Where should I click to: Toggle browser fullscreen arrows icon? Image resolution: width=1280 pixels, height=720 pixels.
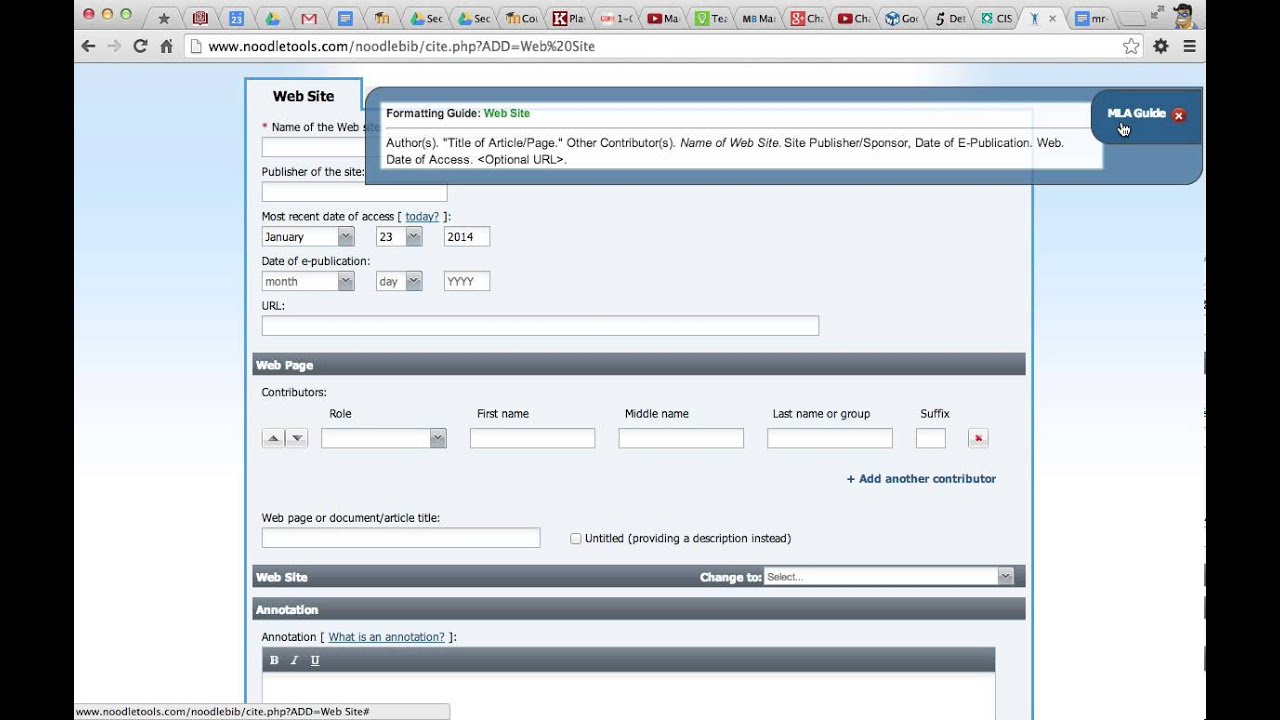point(1157,13)
